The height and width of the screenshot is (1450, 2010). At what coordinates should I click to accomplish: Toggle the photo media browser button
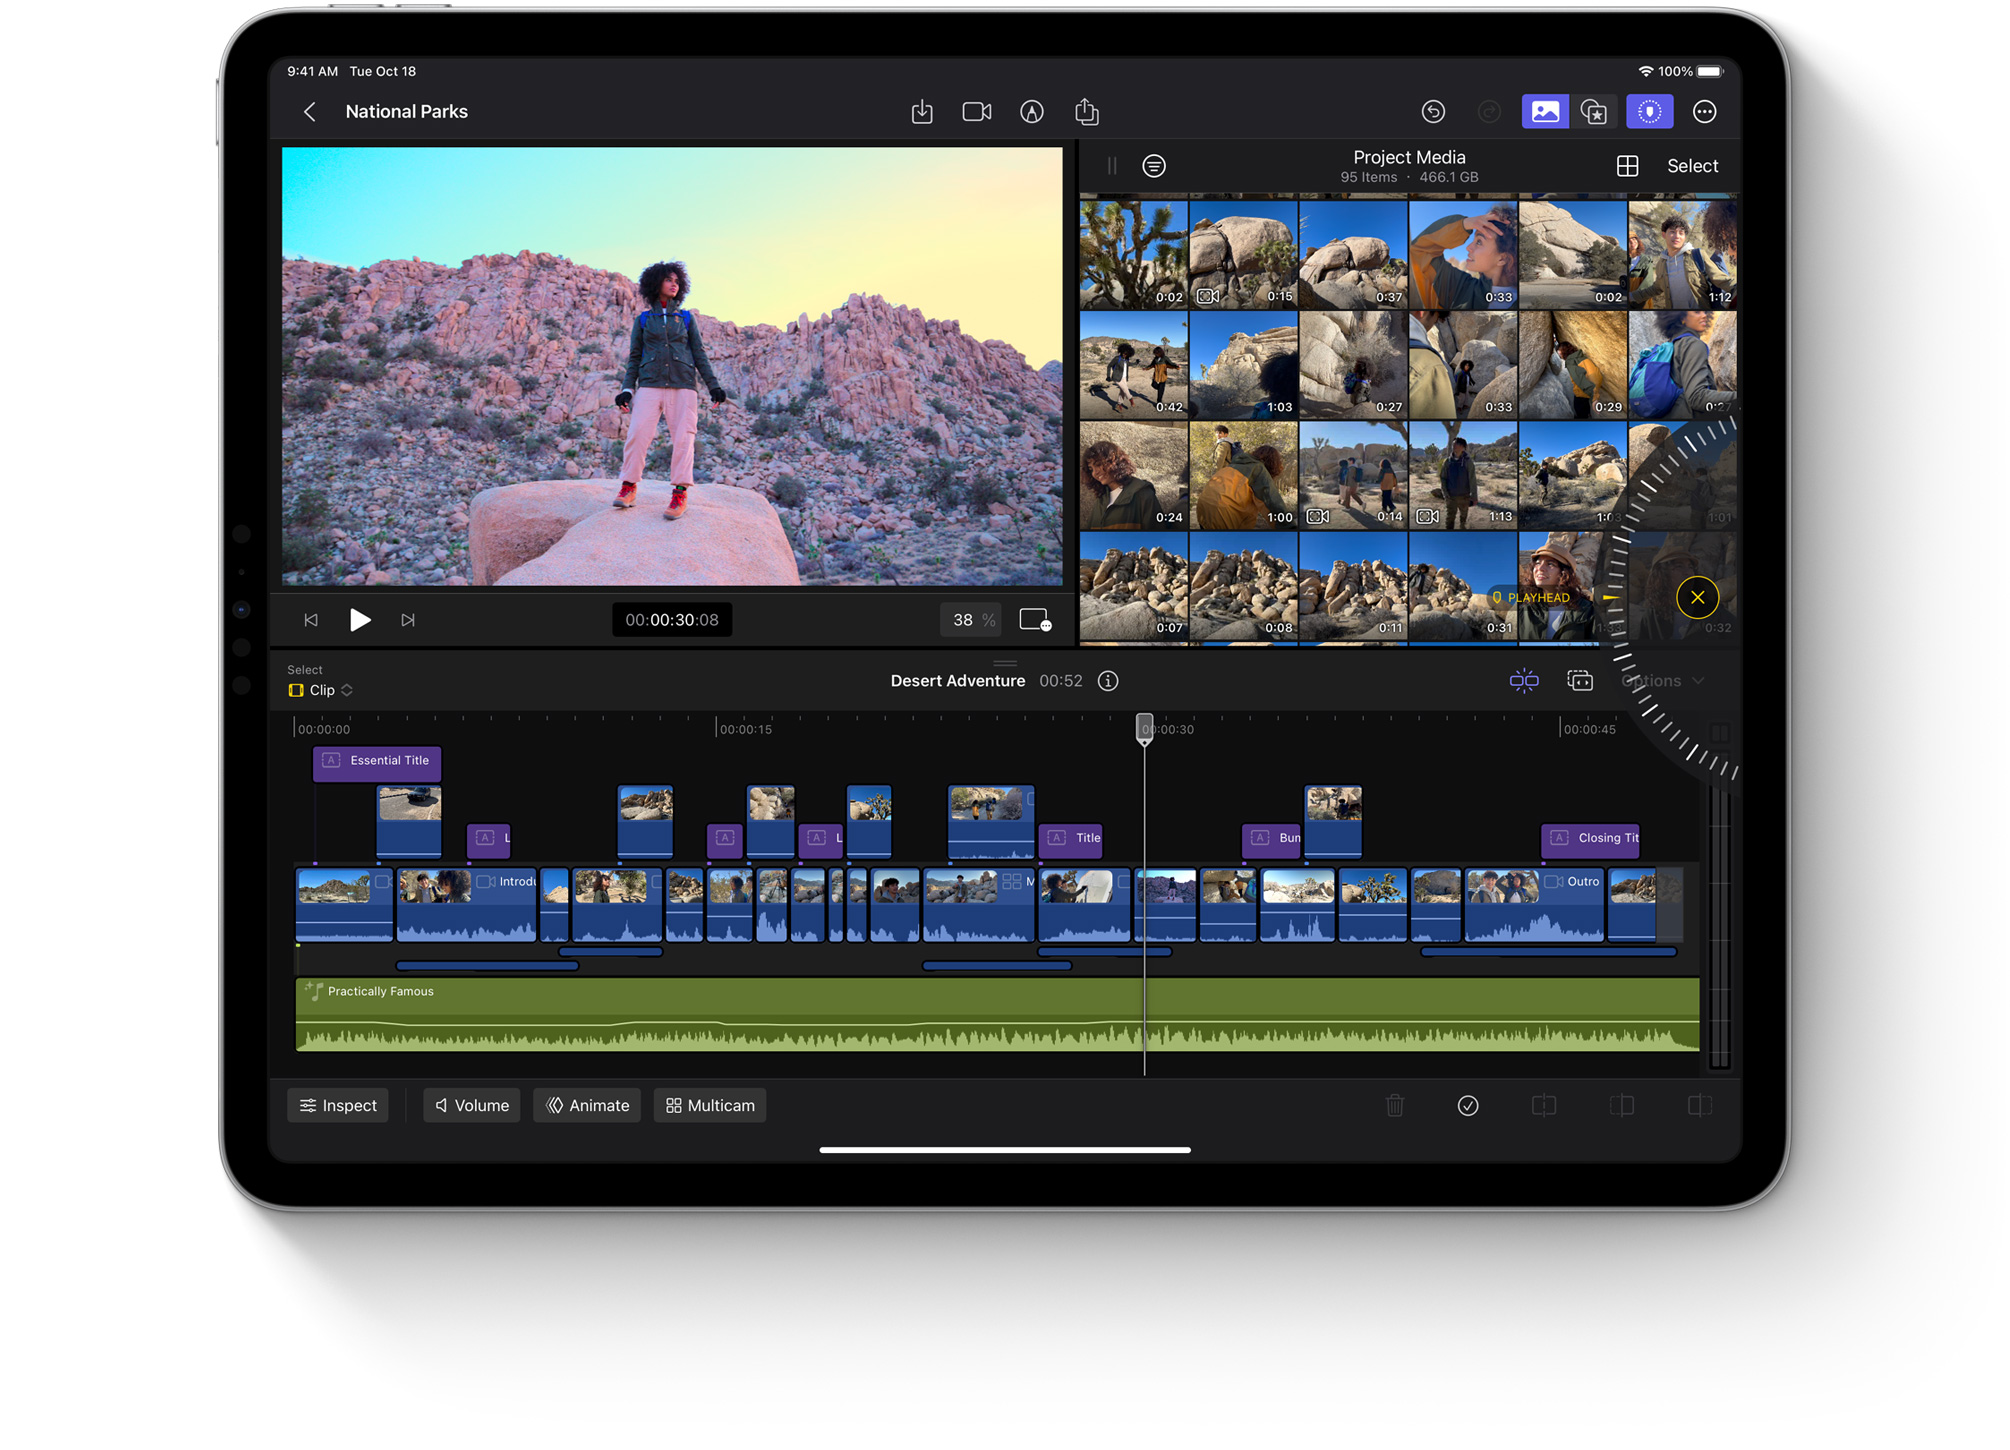(x=1544, y=112)
